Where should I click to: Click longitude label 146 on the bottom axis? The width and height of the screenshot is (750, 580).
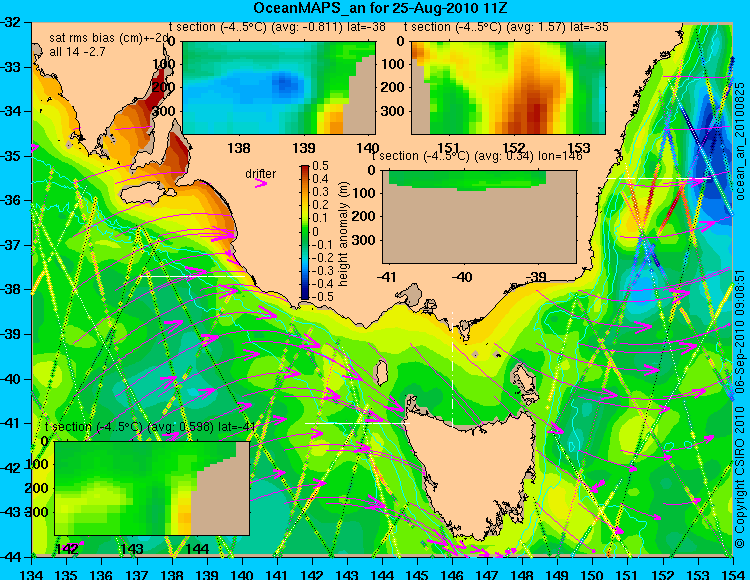452,573
